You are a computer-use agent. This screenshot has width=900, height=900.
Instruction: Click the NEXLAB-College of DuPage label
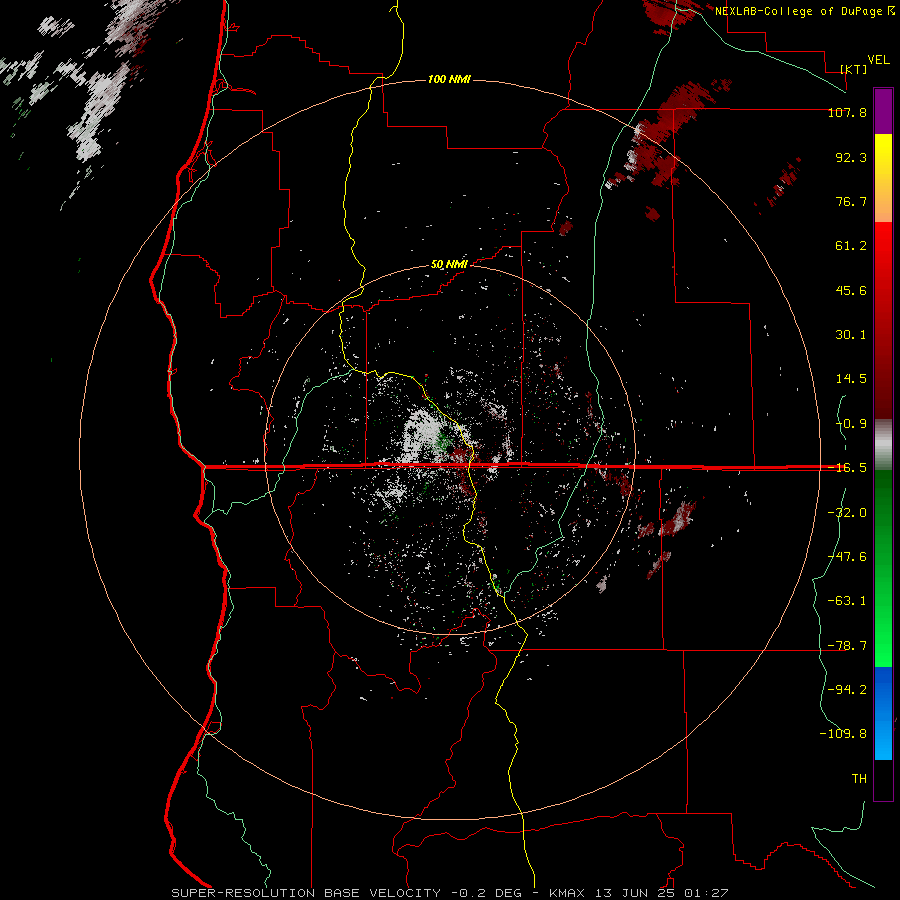pos(805,11)
